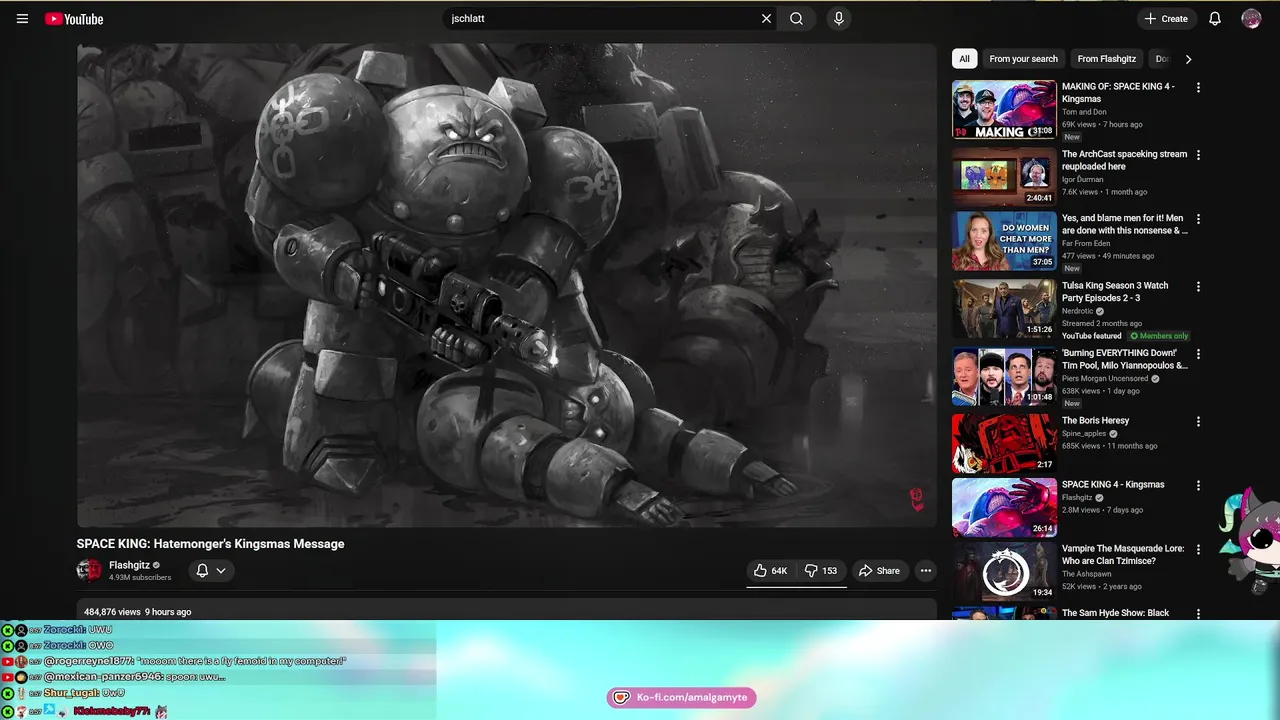Open the notifications bell in header
Viewport: 1280px width, 720px height.
tap(1215, 18)
